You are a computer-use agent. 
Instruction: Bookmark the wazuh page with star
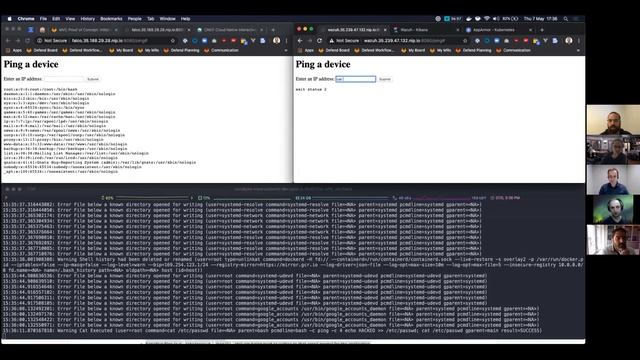(x=465, y=41)
